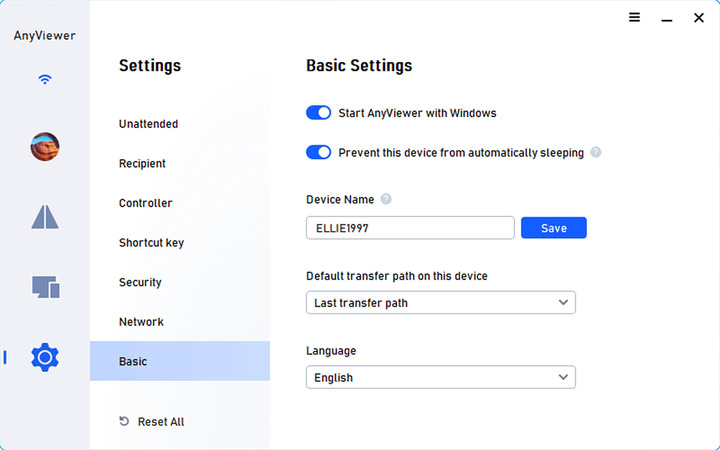The width and height of the screenshot is (720, 450).
Task: Open the user profile avatar
Action: [45, 147]
